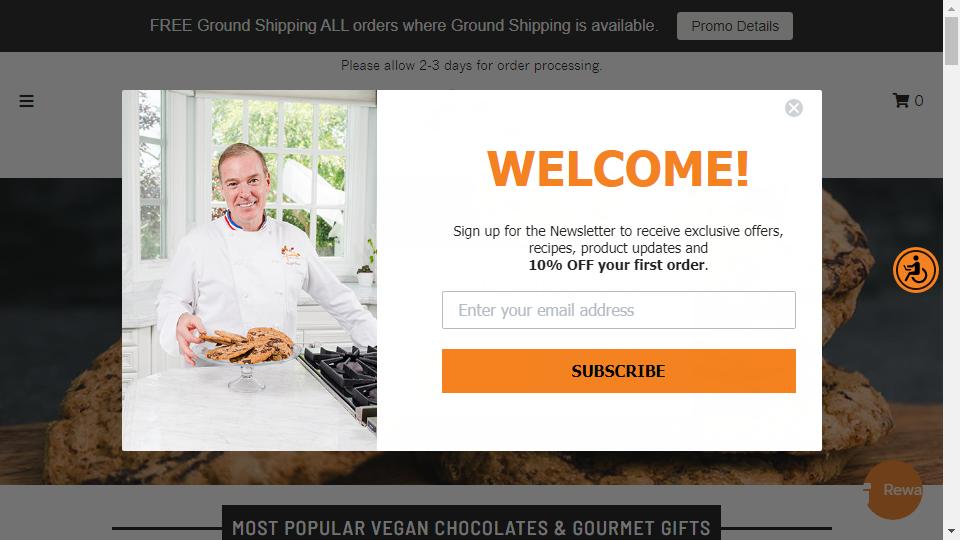Click the empty scrollbar track below thumb
The width and height of the screenshot is (960, 540).
click(x=951, y=294)
